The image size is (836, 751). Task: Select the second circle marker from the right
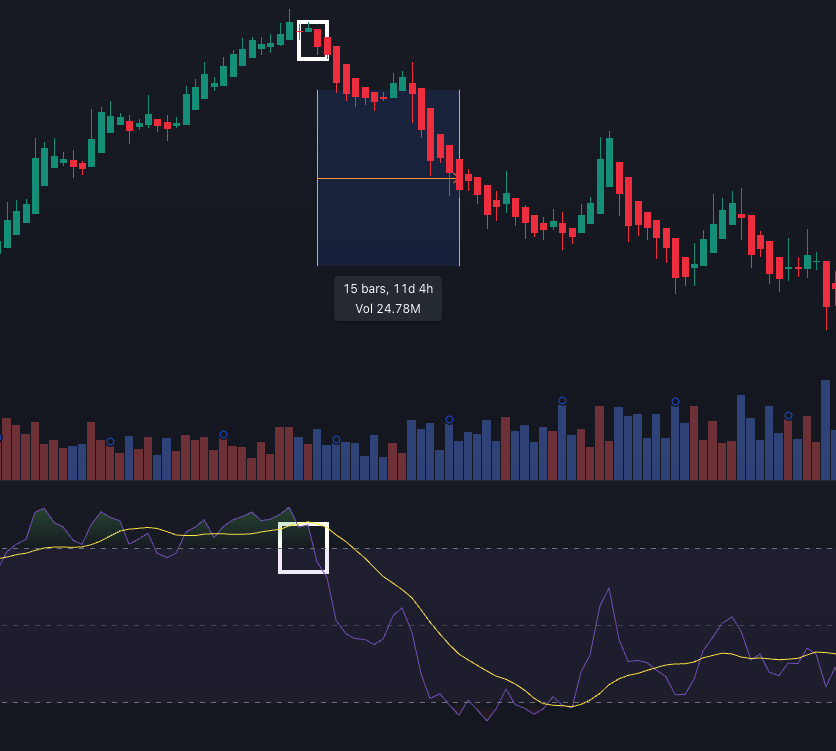pyautogui.click(x=675, y=401)
